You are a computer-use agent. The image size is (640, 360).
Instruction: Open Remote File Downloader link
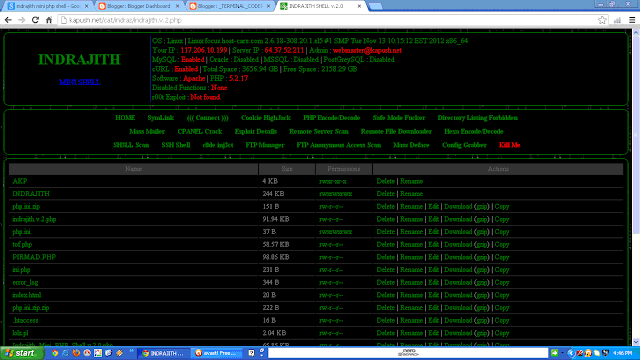[x=396, y=131]
